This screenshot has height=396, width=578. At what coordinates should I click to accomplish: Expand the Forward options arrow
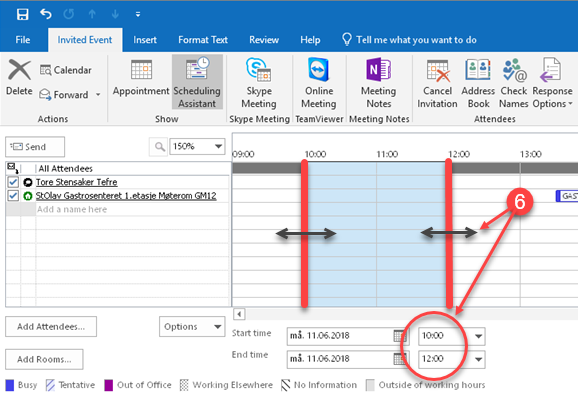pyautogui.click(x=98, y=95)
